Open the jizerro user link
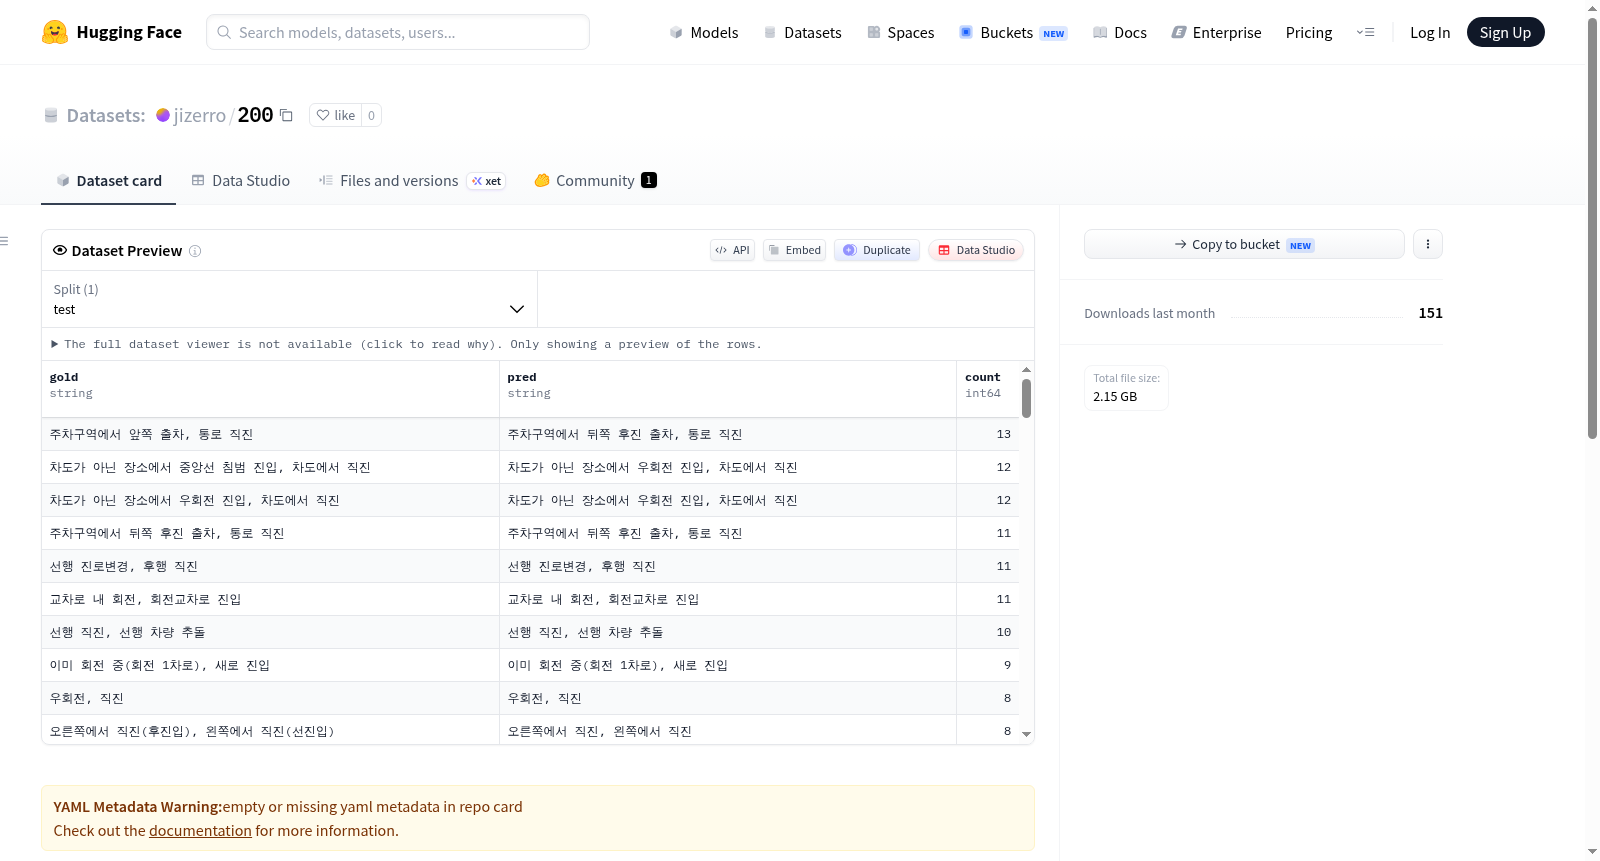Viewport: 1600px width, 861px height. [x=200, y=115]
